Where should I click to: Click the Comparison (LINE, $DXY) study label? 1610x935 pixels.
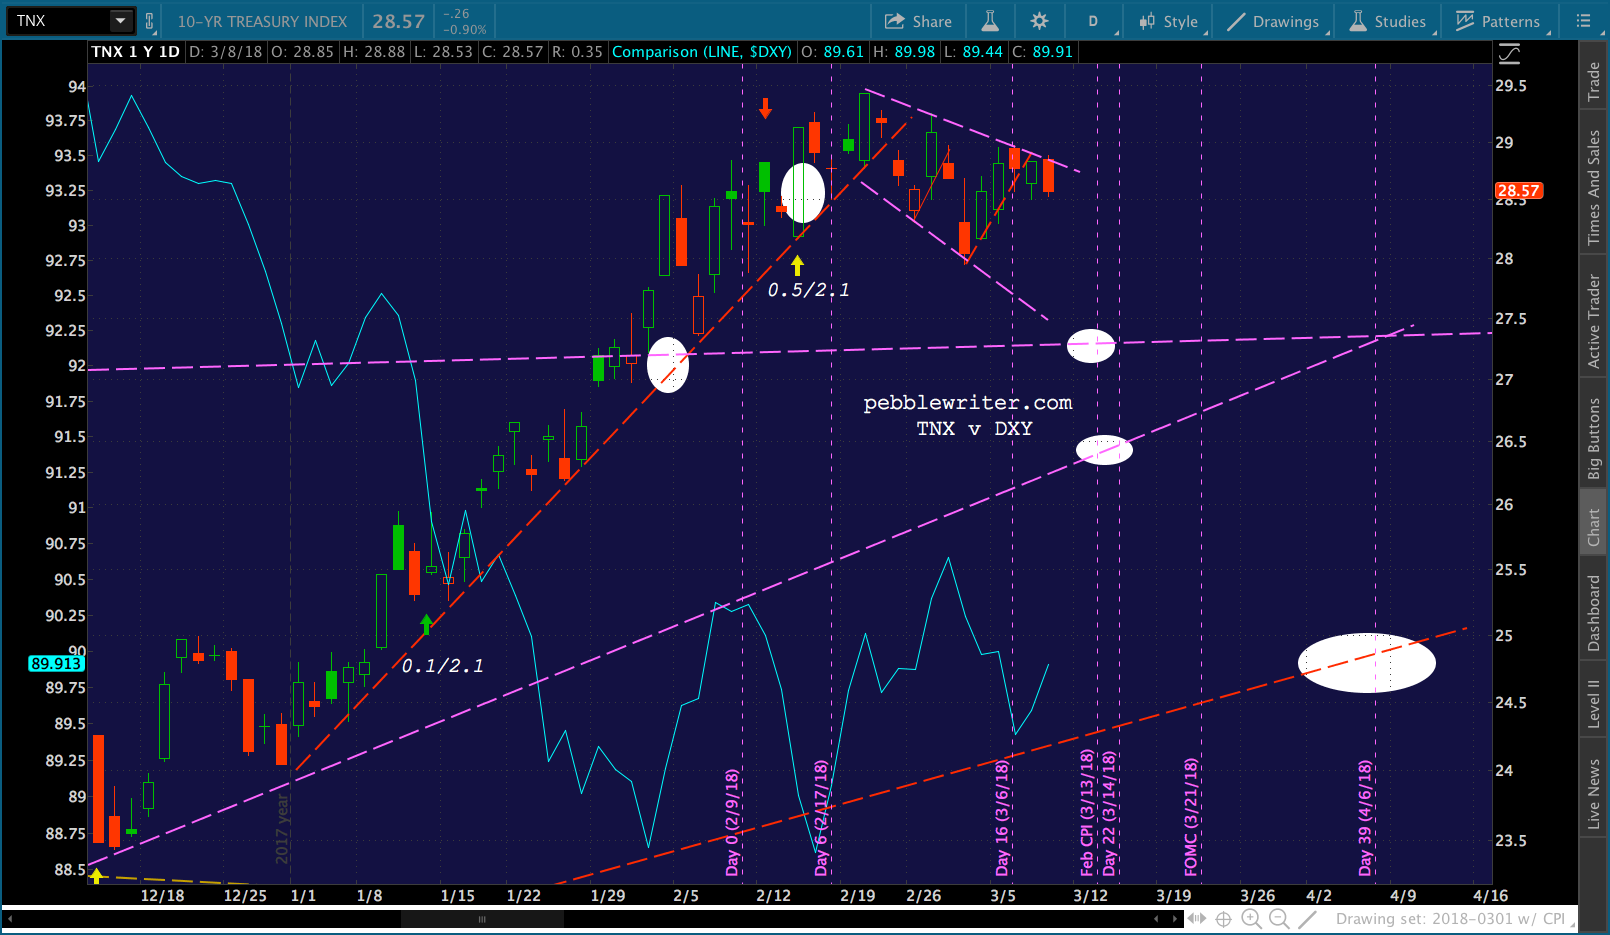click(702, 51)
